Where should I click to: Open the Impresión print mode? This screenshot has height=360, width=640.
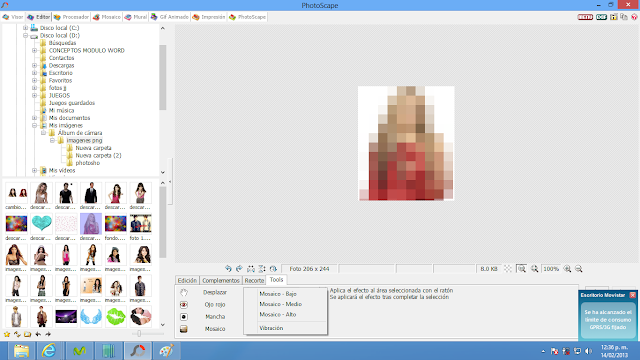click(x=209, y=17)
